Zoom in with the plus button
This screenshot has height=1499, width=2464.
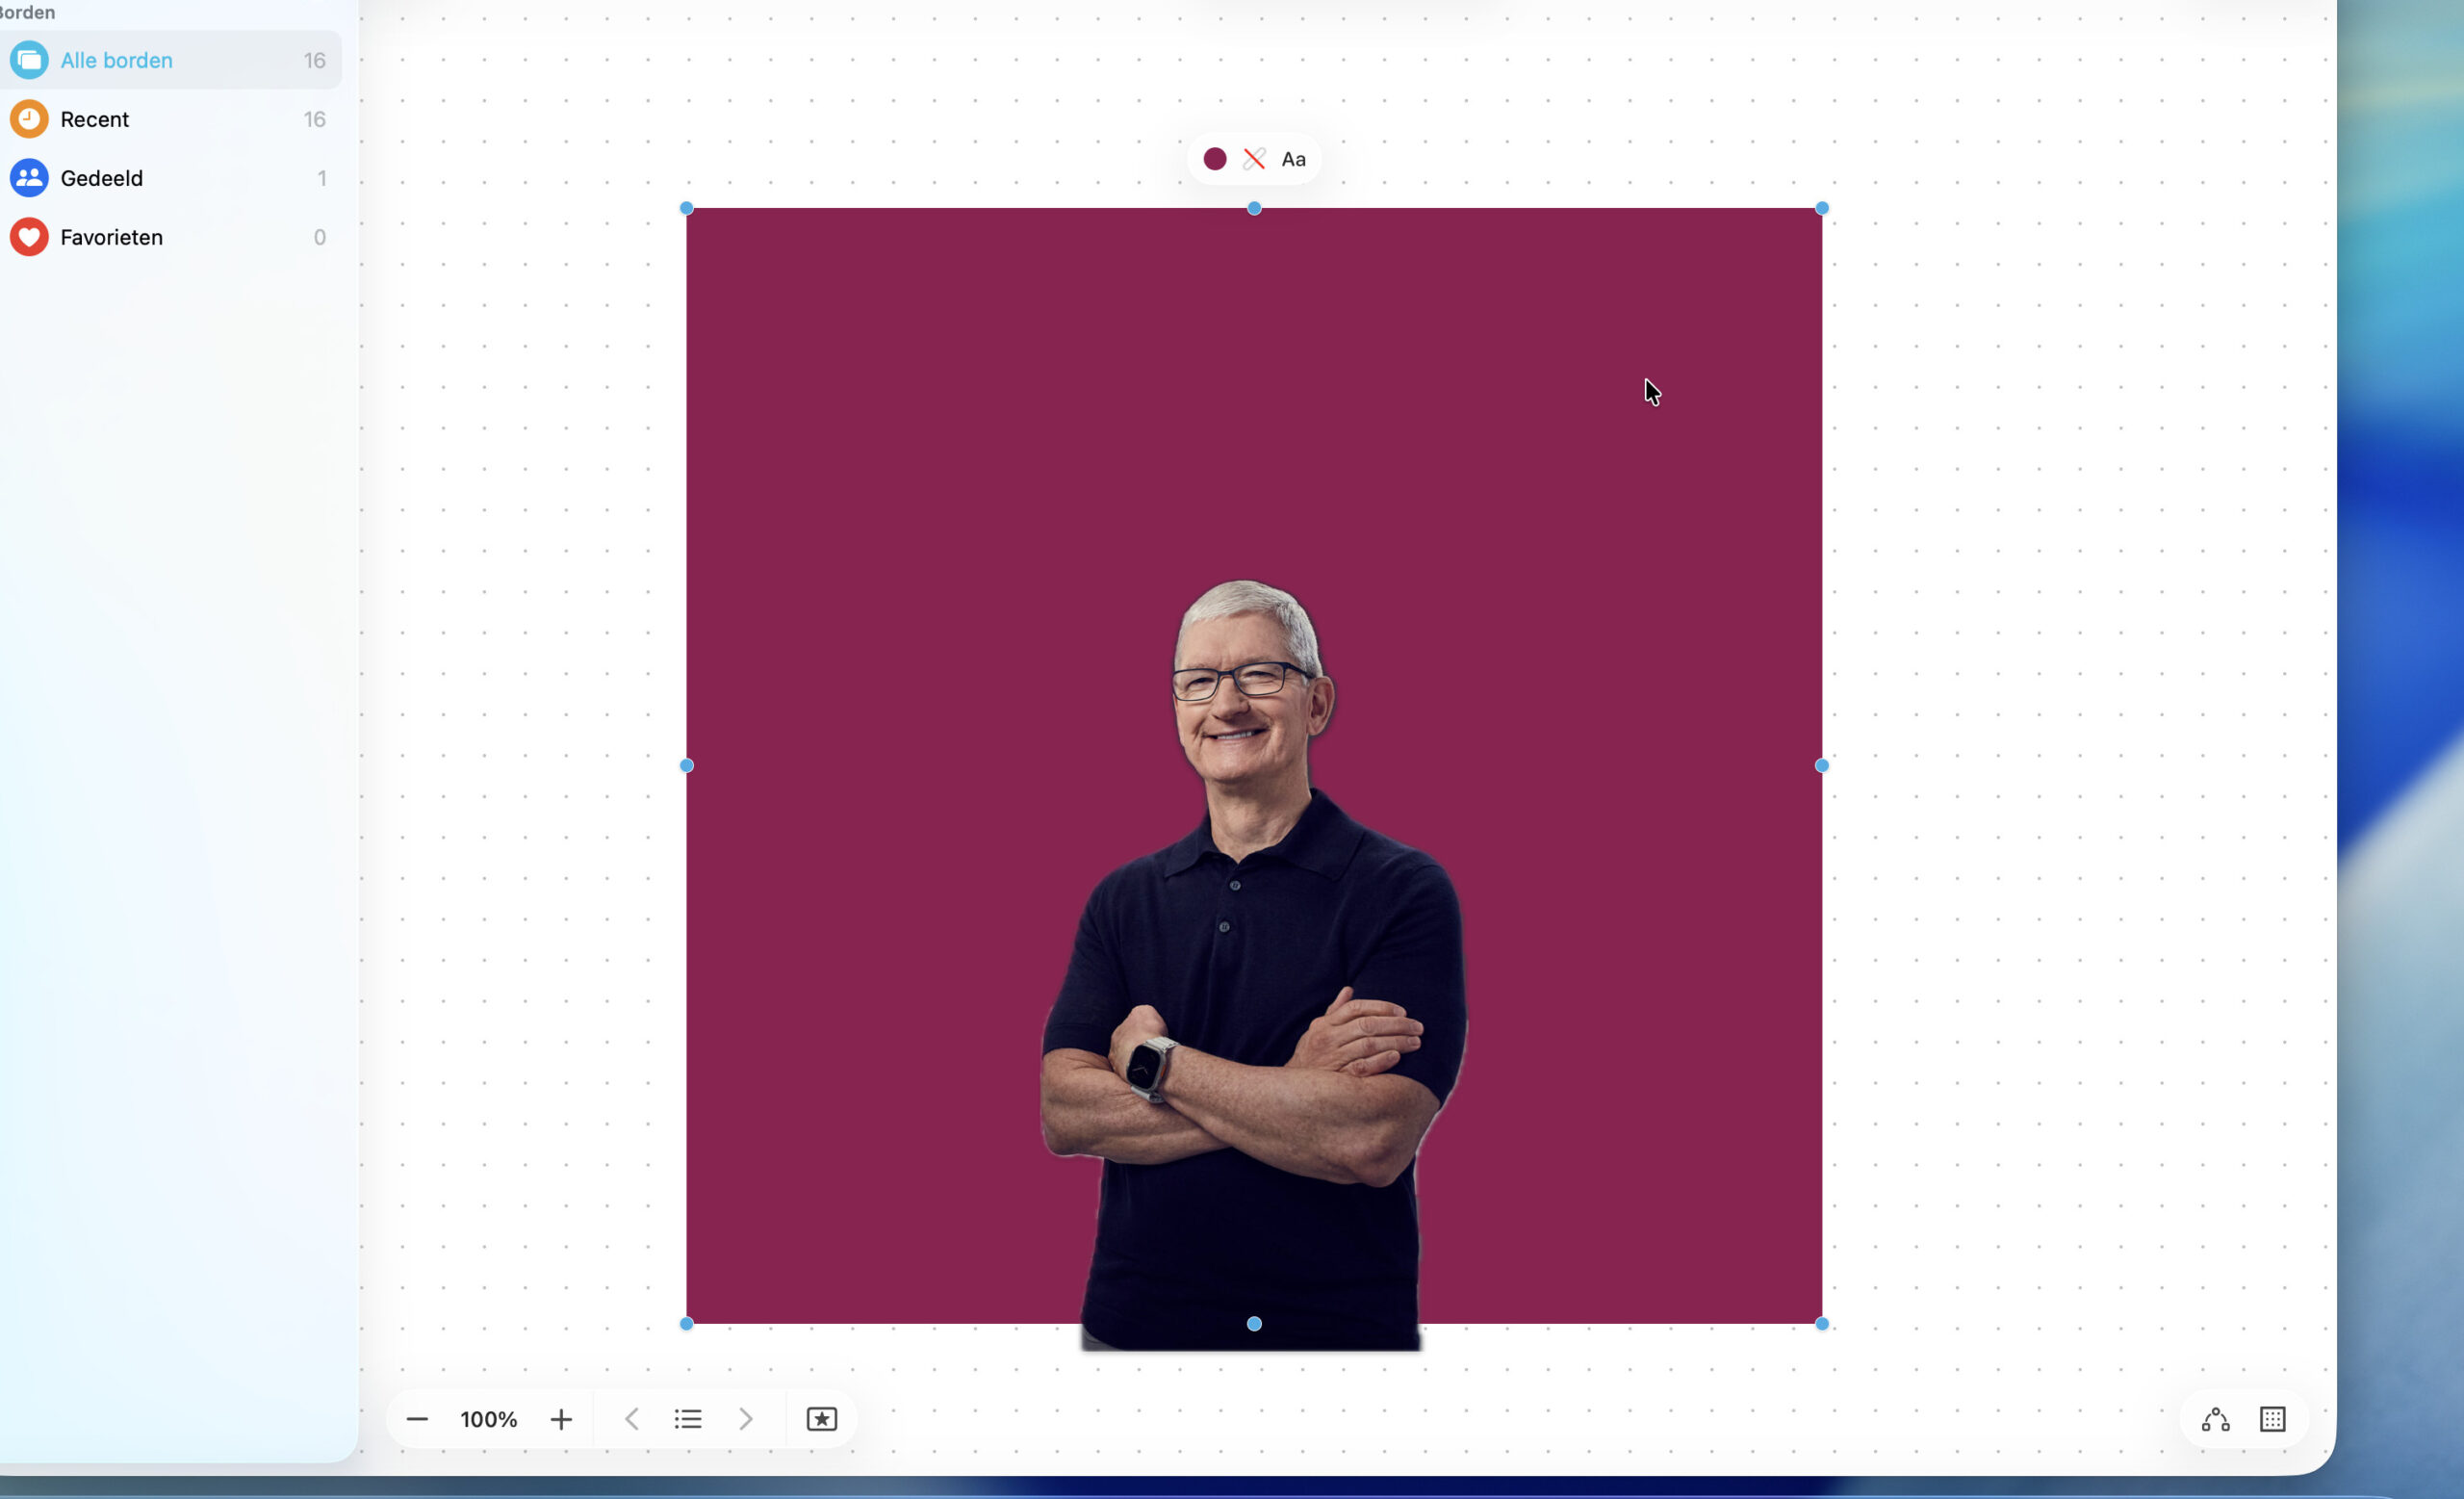561,1419
